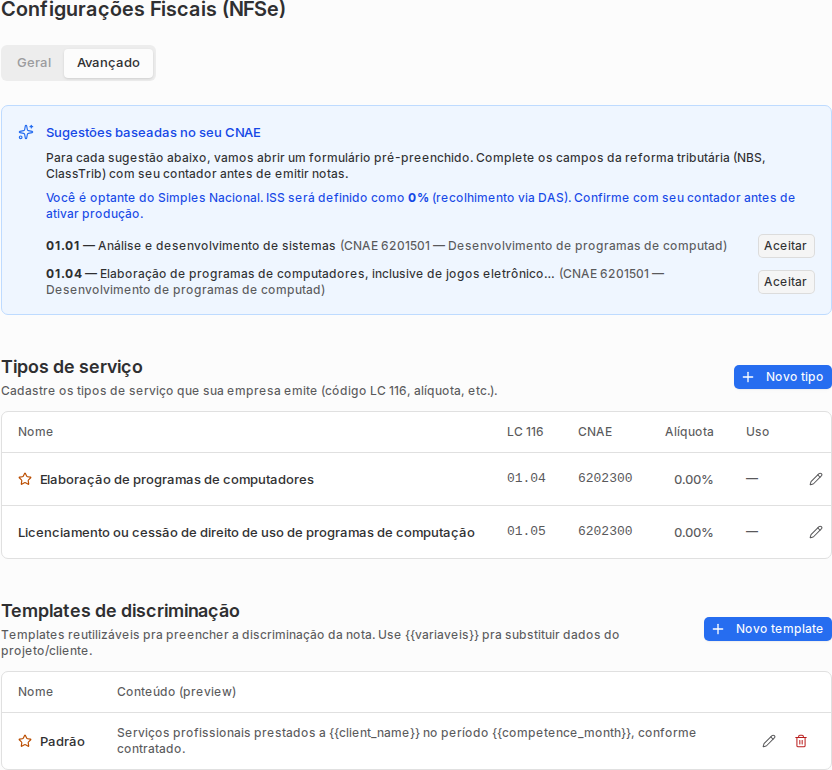The height and width of the screenshot is (770, 832).
Task: Switch to the Geral tab
Action: click(34, 63)
